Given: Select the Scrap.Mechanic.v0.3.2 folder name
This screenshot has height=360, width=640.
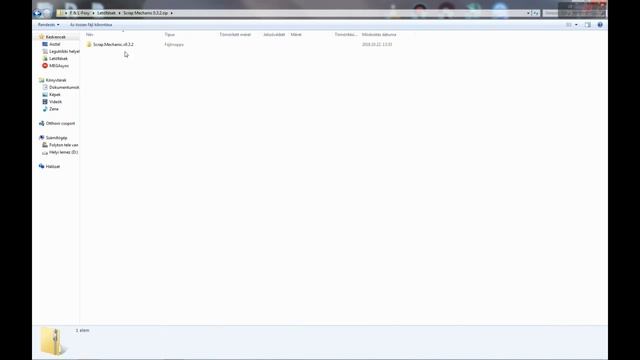Looking at the screenshot, I should coord(113,44).
